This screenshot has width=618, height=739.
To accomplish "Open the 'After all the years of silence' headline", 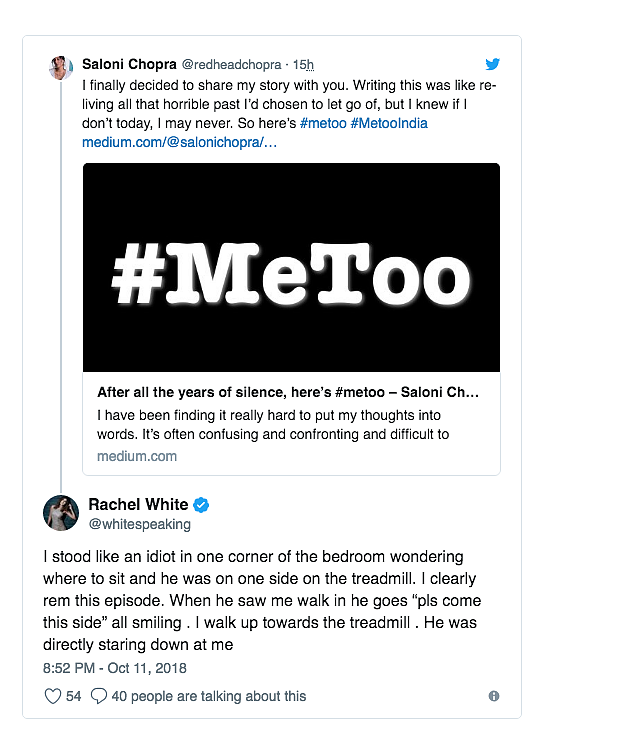I will [288, 392].
